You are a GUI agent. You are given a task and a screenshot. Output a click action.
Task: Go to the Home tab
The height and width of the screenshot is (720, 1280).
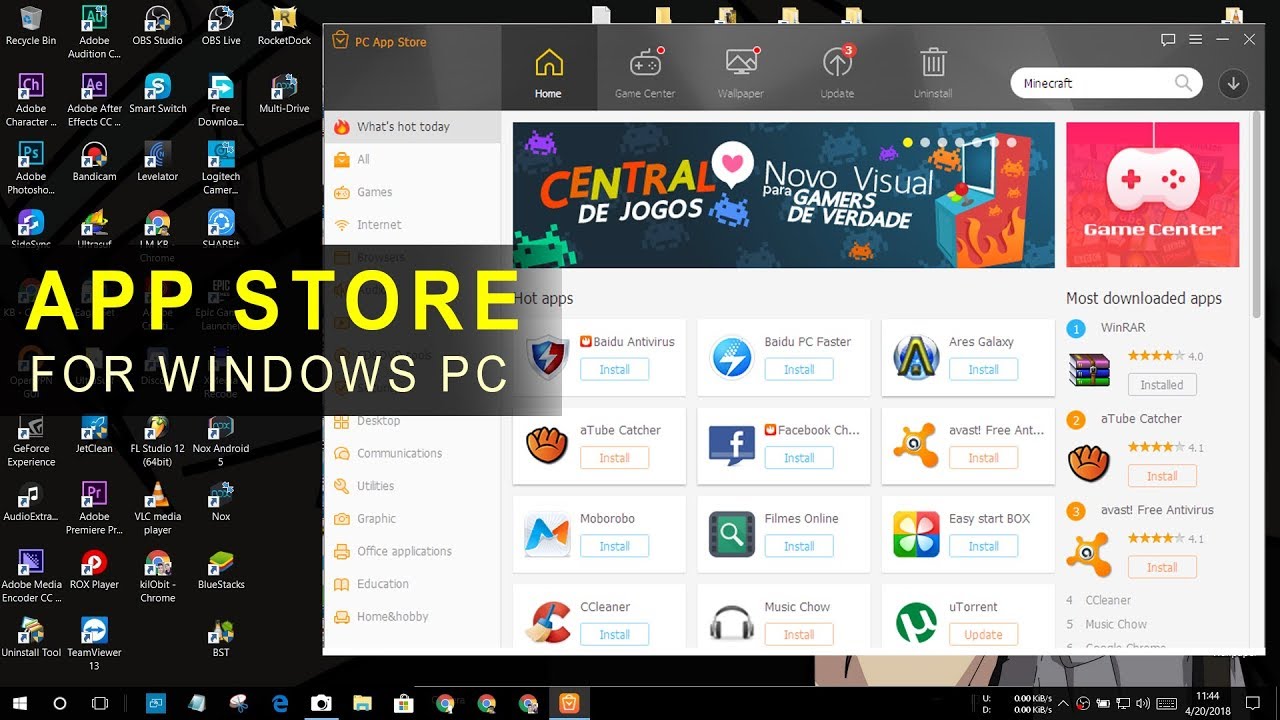pos(548,70)
